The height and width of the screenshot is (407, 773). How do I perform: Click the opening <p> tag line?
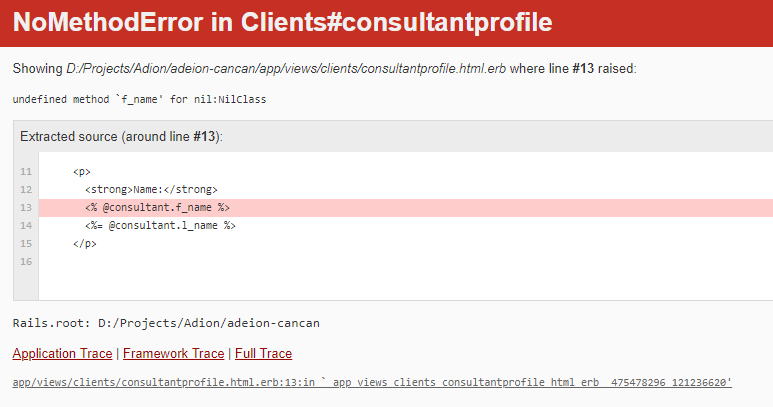[82, 172]
